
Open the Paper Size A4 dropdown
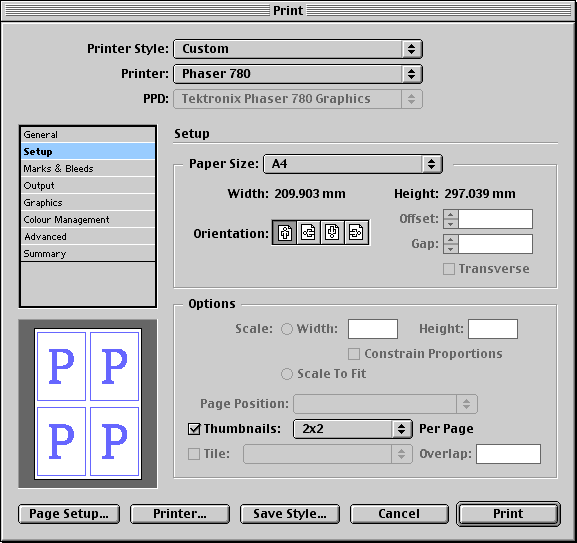pos(353,164)
